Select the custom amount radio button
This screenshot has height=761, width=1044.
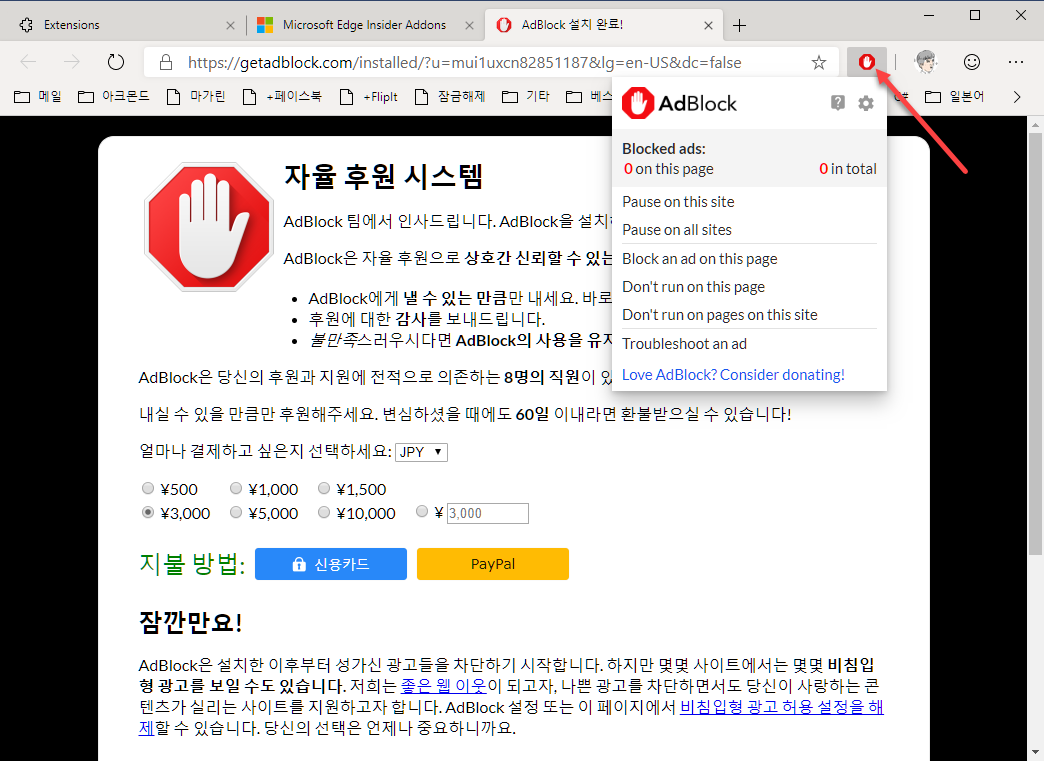coord(421,511)
